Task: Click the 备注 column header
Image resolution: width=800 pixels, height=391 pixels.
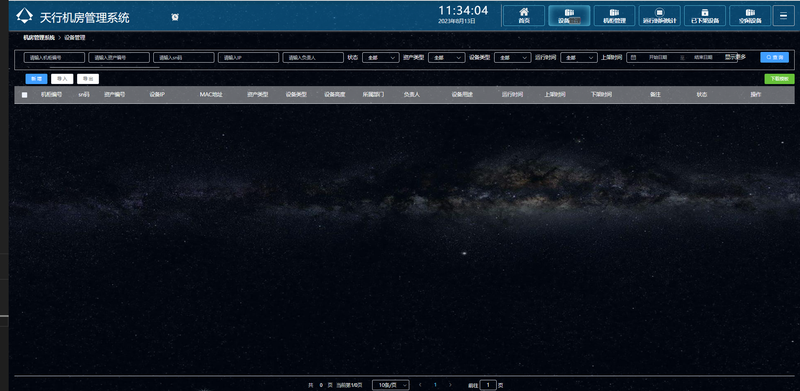Action: [655, 94]
